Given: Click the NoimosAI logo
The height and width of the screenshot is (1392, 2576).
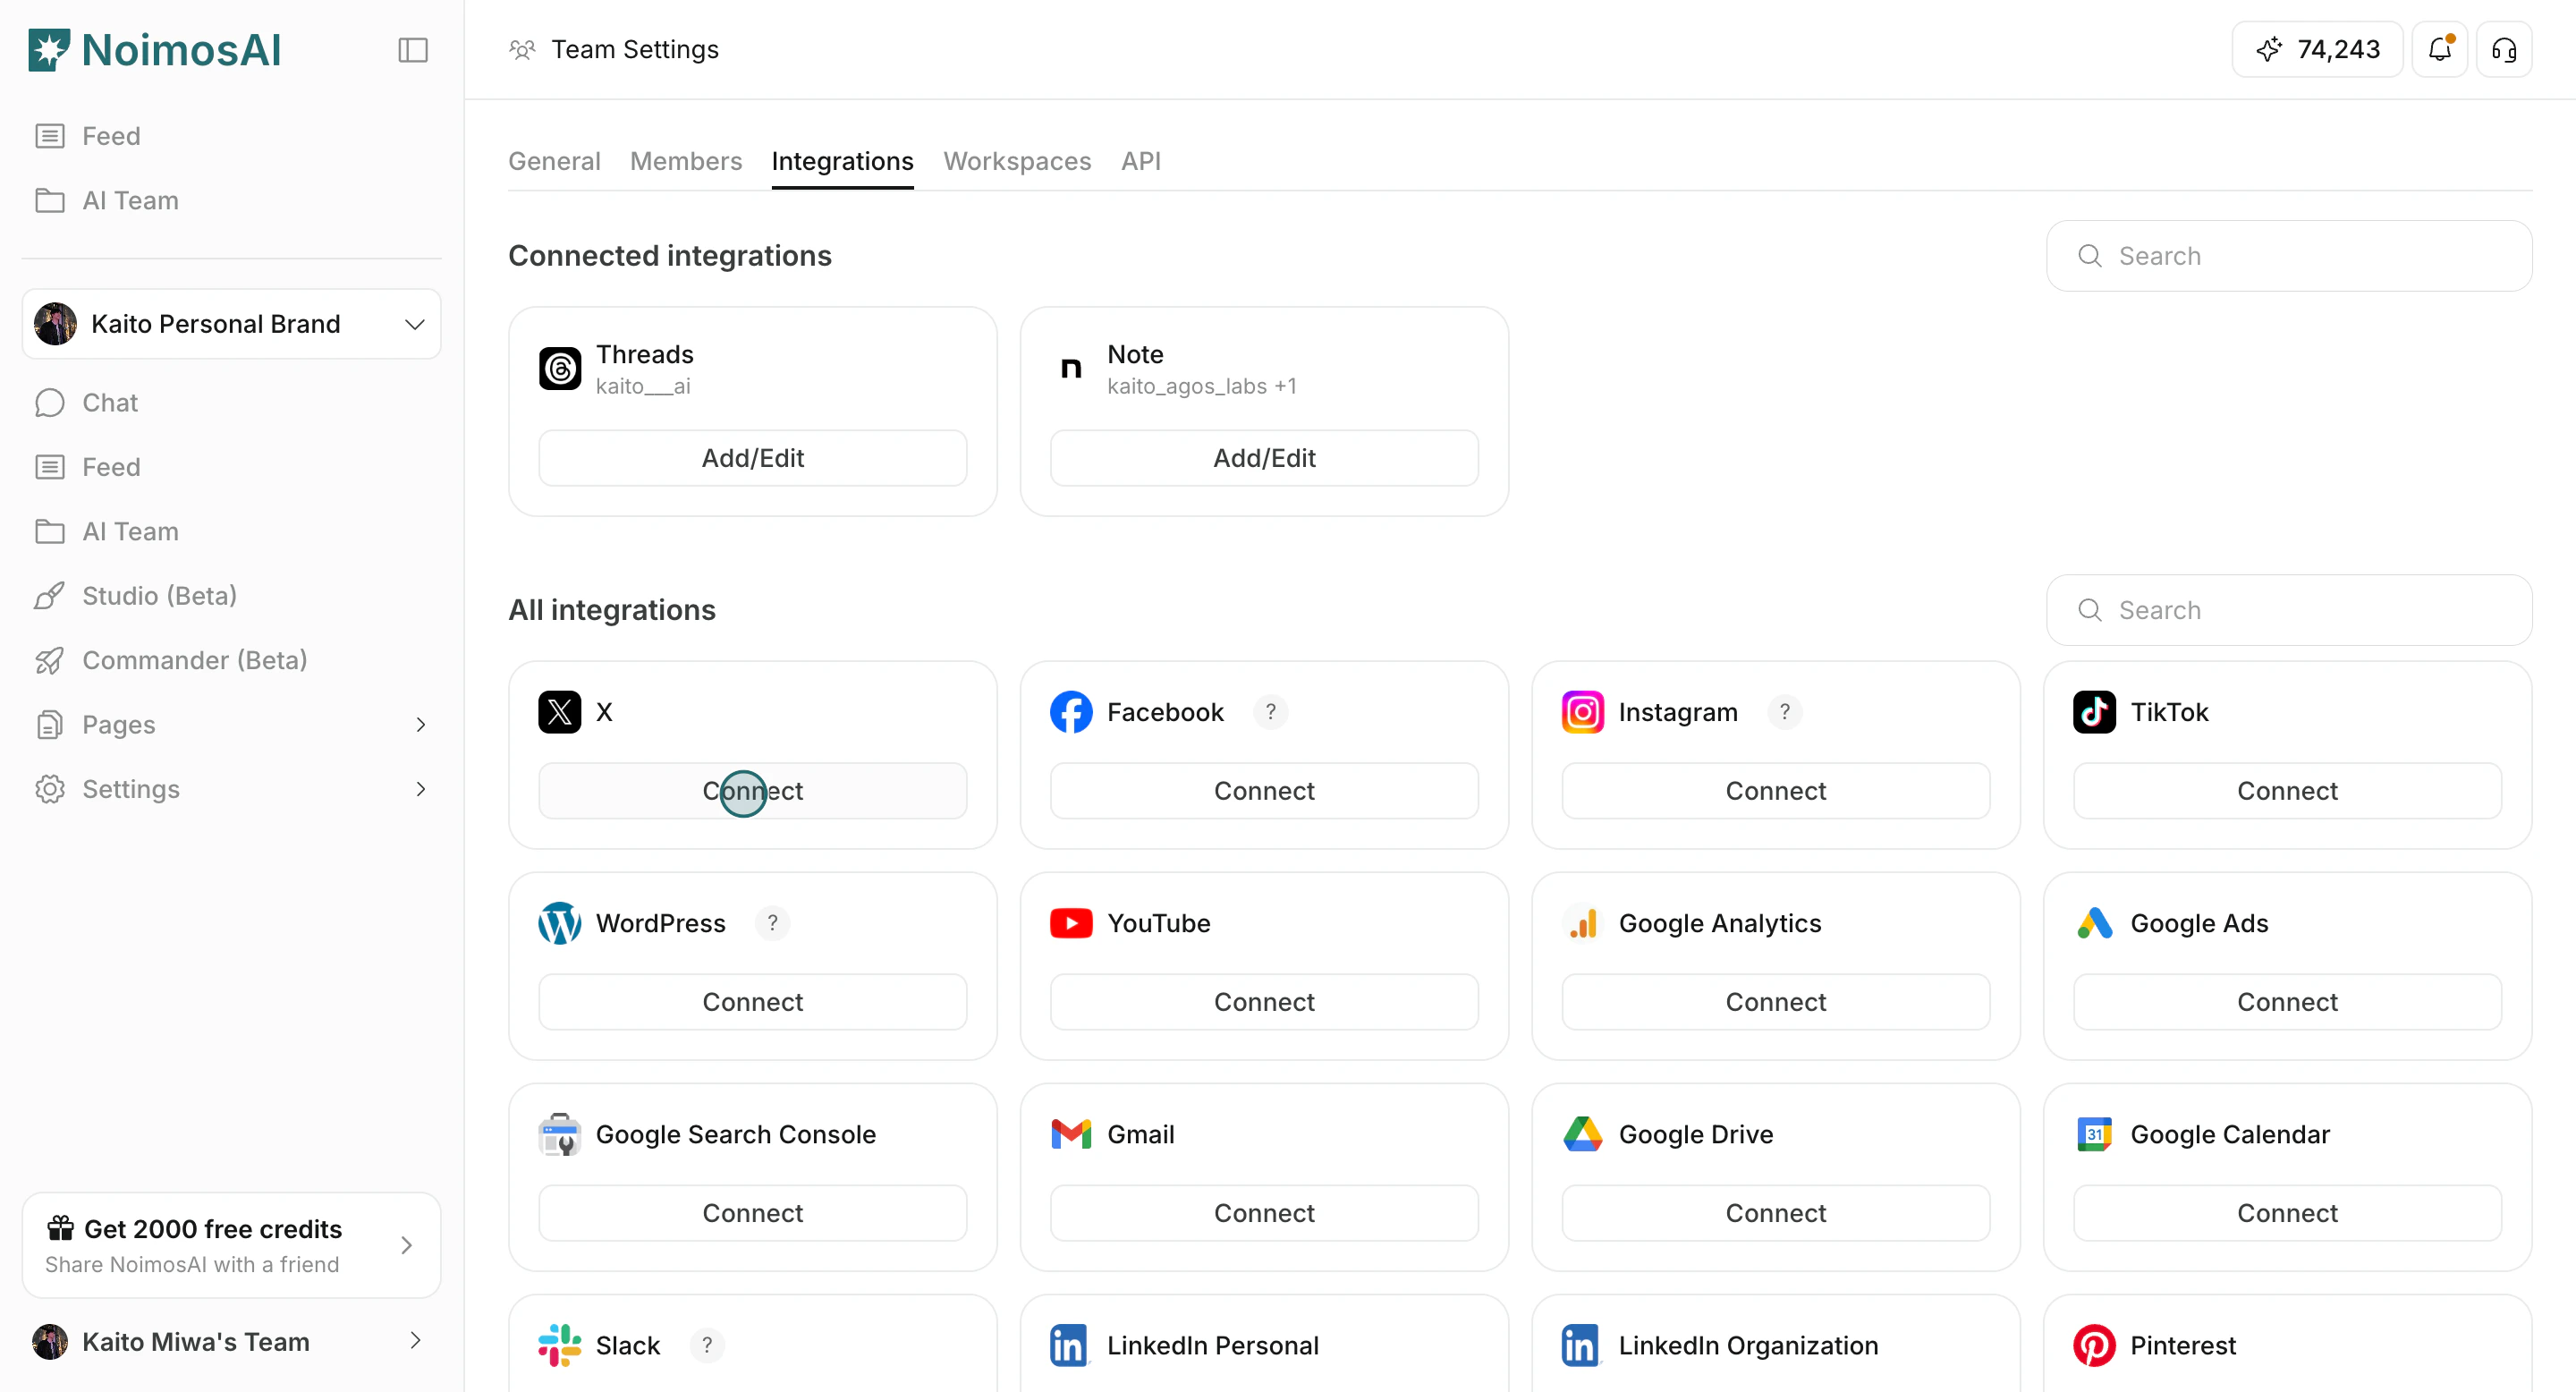Looking at the screenshot, I should tap(154, 49).
